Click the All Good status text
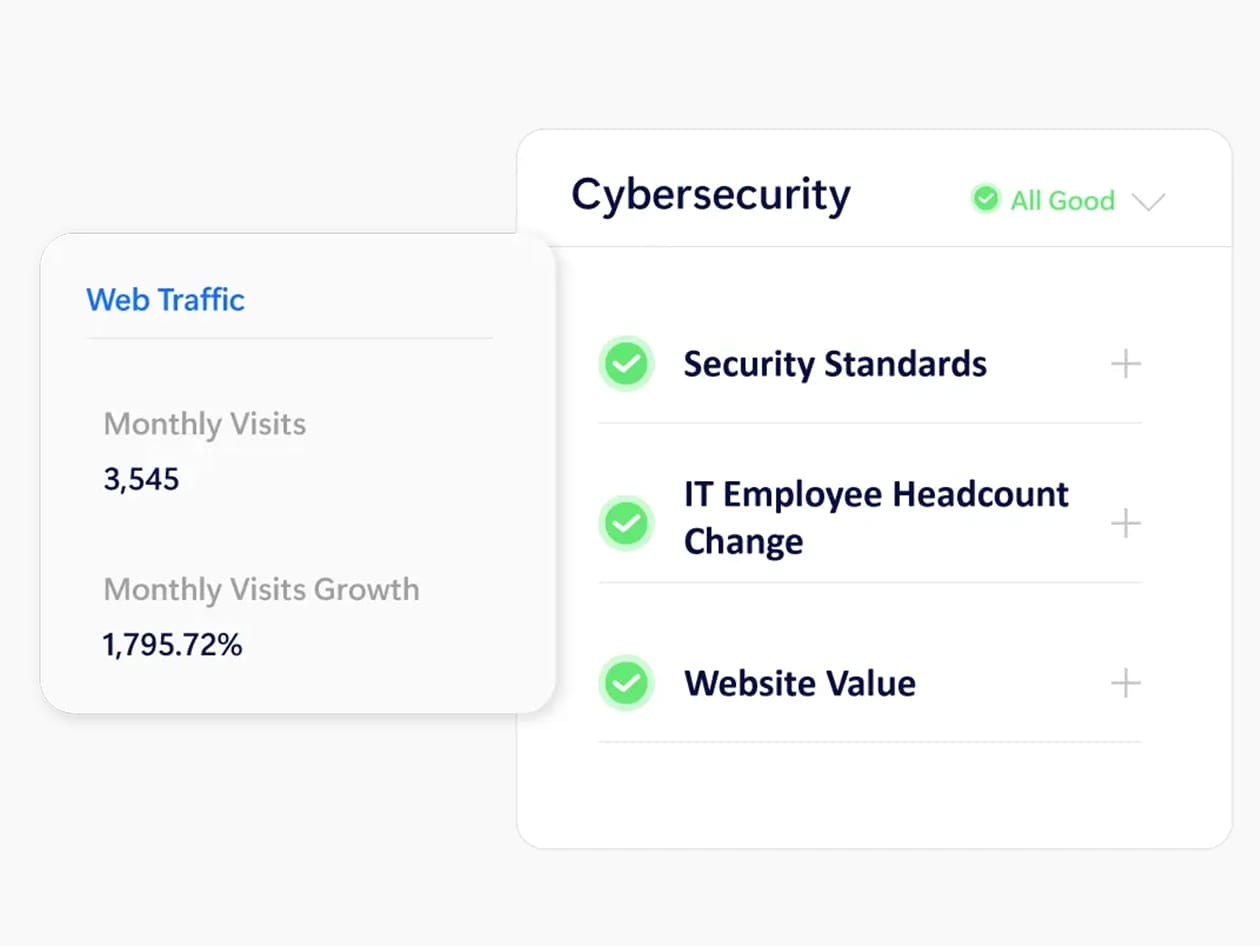 click(1062, 201)
